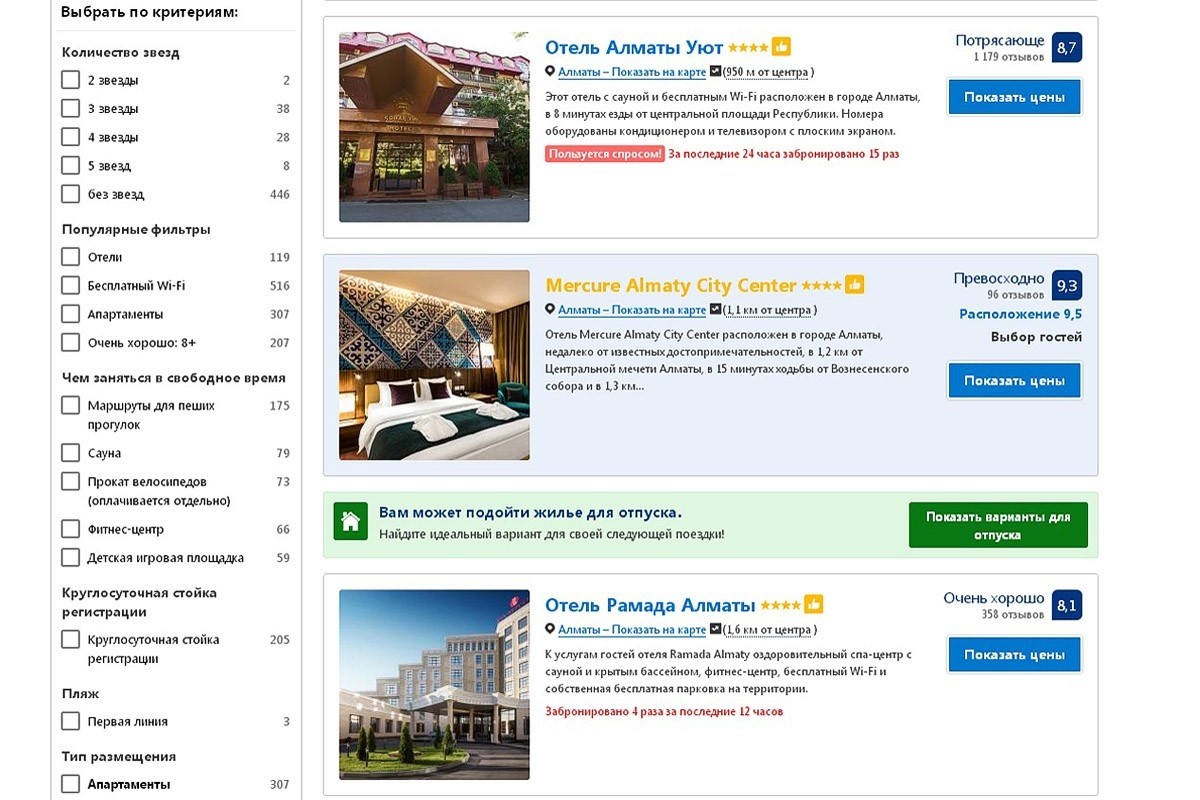Enable the 'Первая линия' beach checkbox

[70, 721]
